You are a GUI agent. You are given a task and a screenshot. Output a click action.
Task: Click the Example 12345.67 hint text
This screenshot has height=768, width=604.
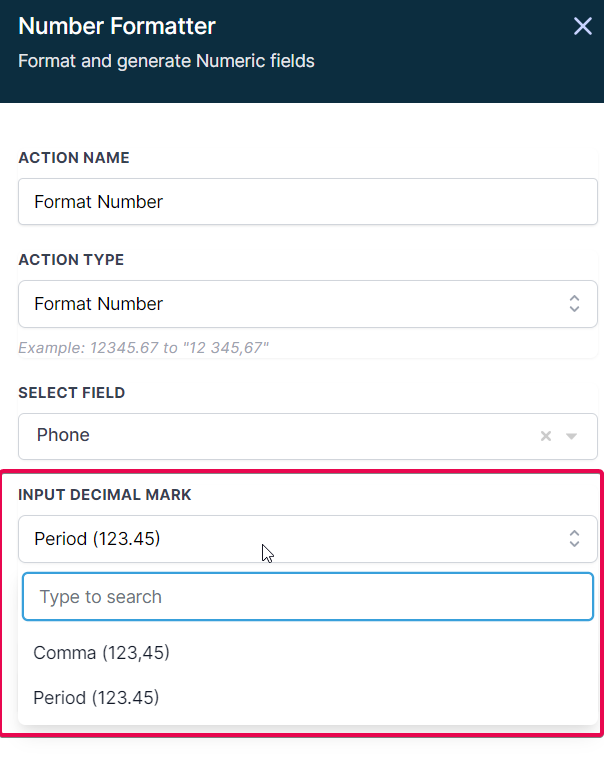pos(144,348)
